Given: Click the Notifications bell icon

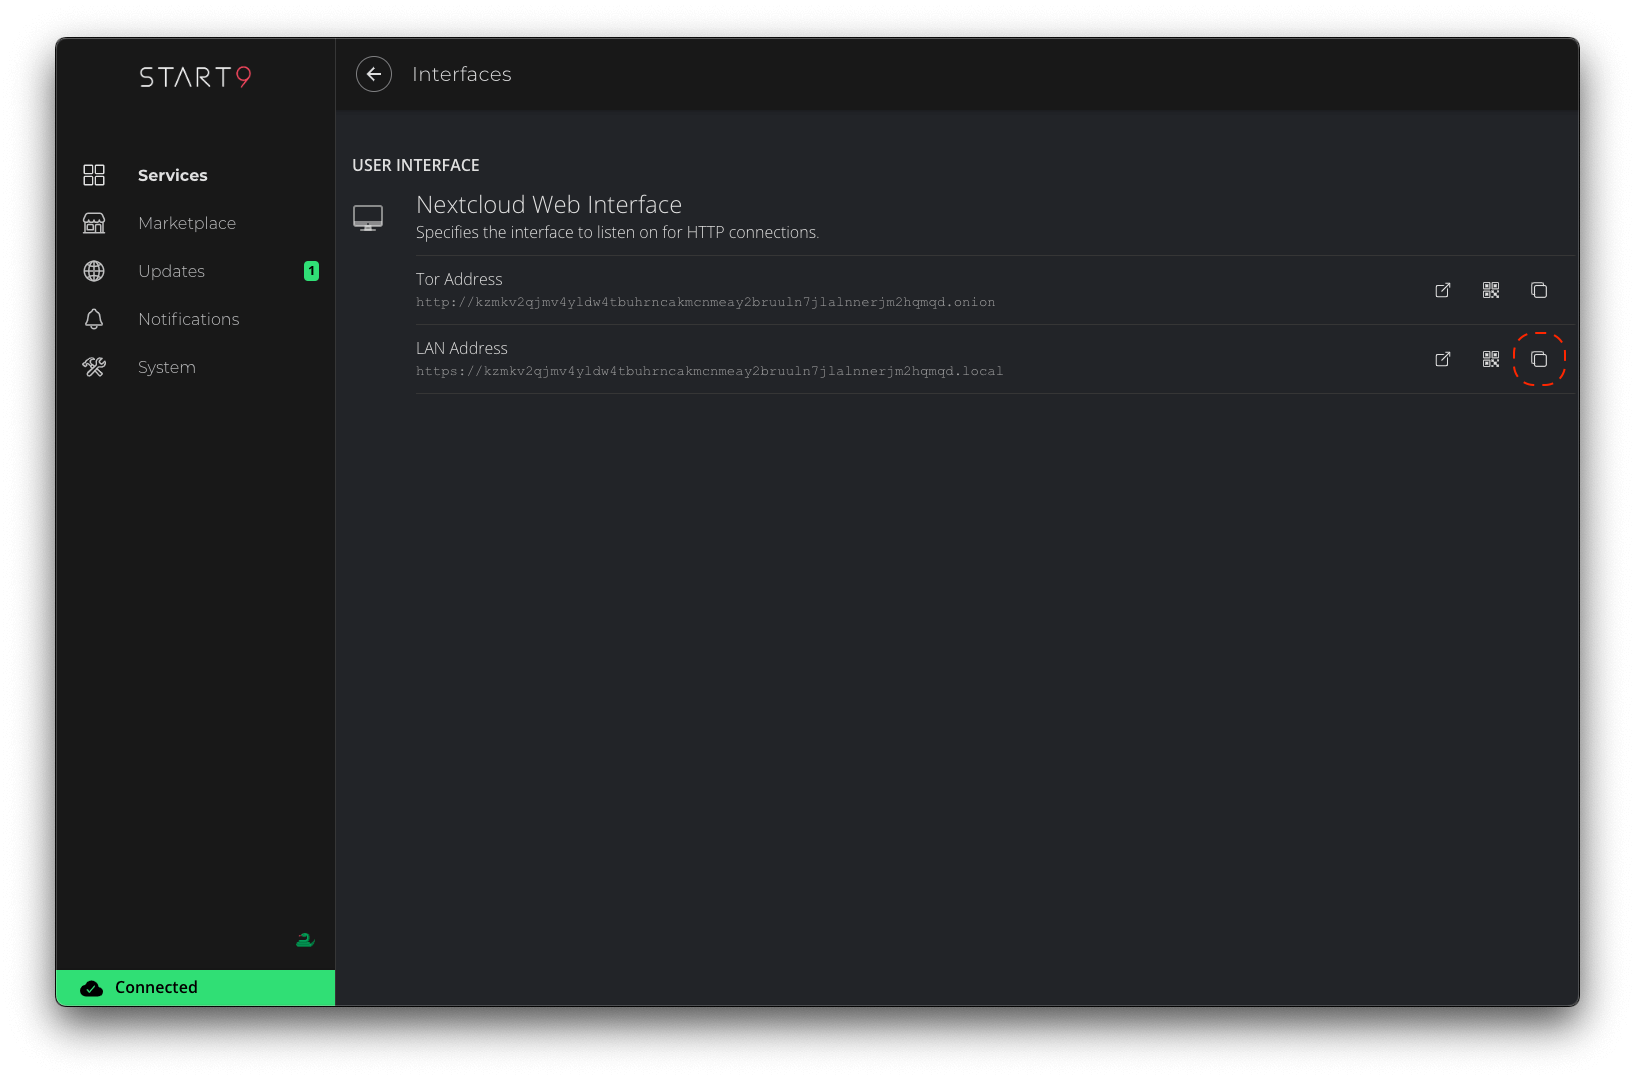Looking at the screenshot, I should 94,319.
